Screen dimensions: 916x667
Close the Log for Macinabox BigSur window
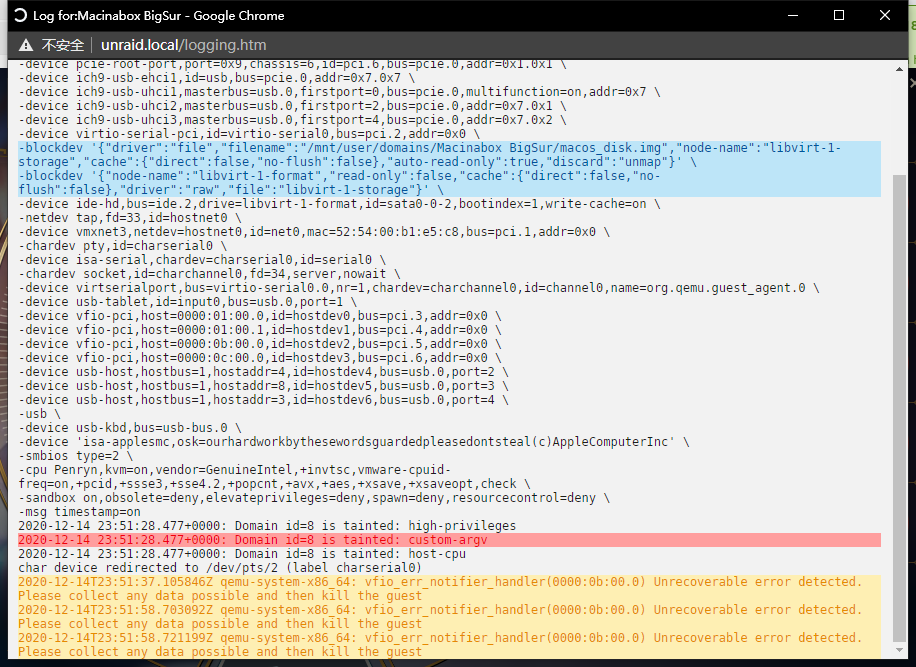(x=885, y=16)
